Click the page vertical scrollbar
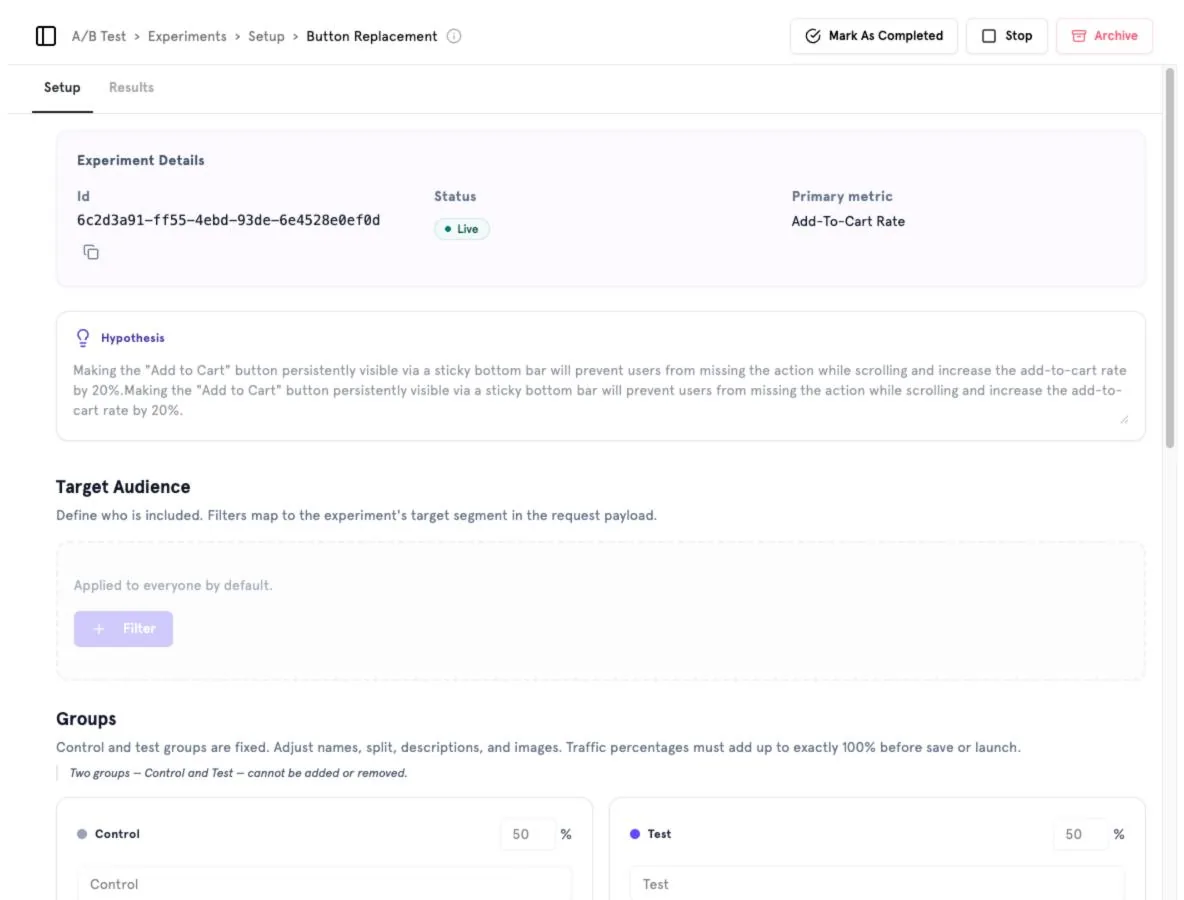1184x900 pixels. tap(1170, 257)
